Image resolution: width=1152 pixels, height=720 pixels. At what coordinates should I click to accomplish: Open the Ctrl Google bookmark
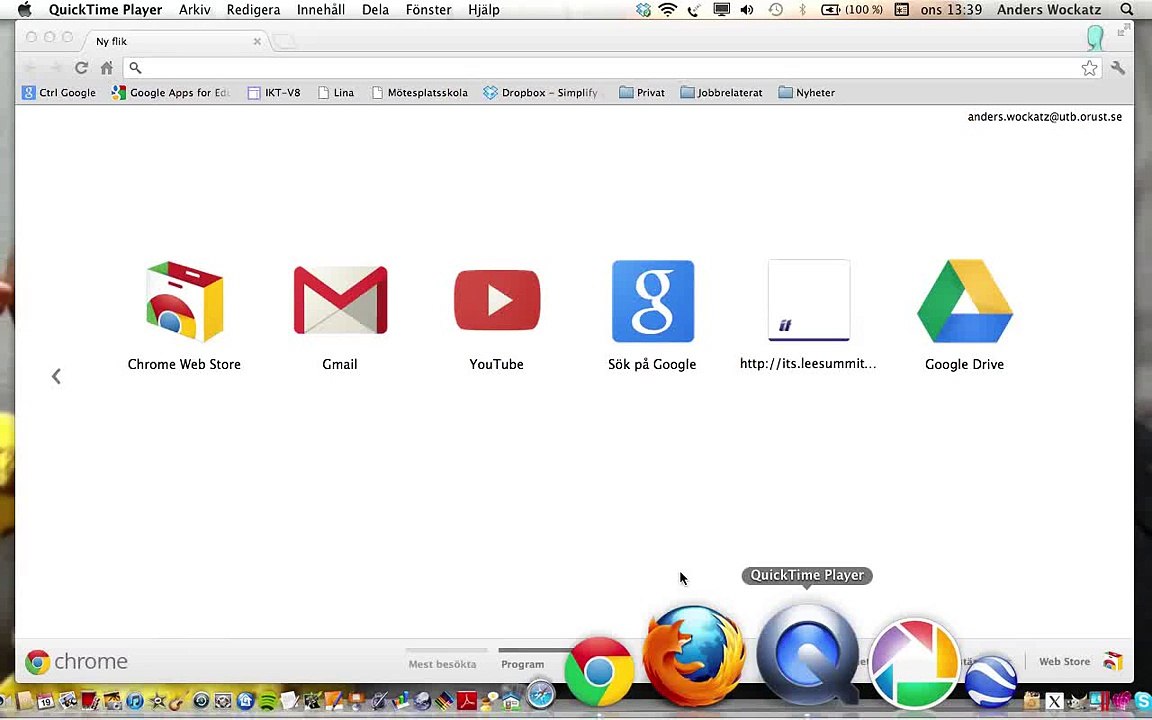point(59,93)
